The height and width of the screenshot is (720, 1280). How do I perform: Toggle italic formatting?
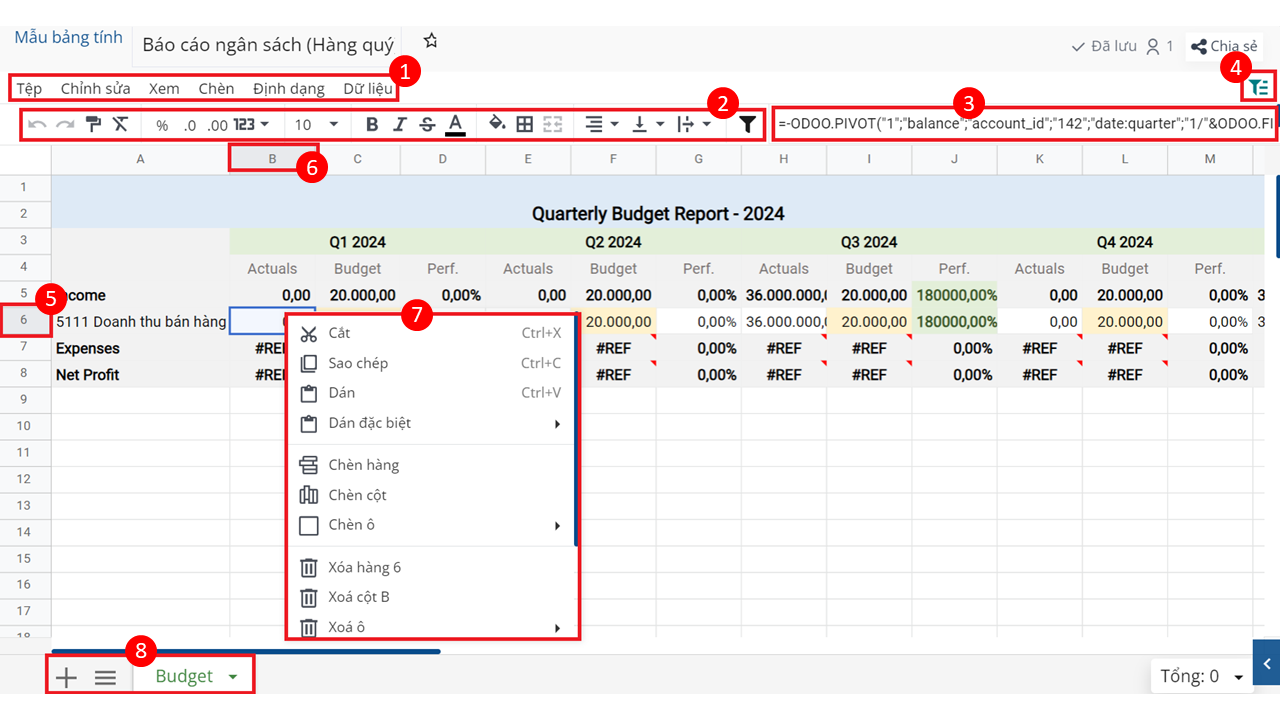[400, 124]
